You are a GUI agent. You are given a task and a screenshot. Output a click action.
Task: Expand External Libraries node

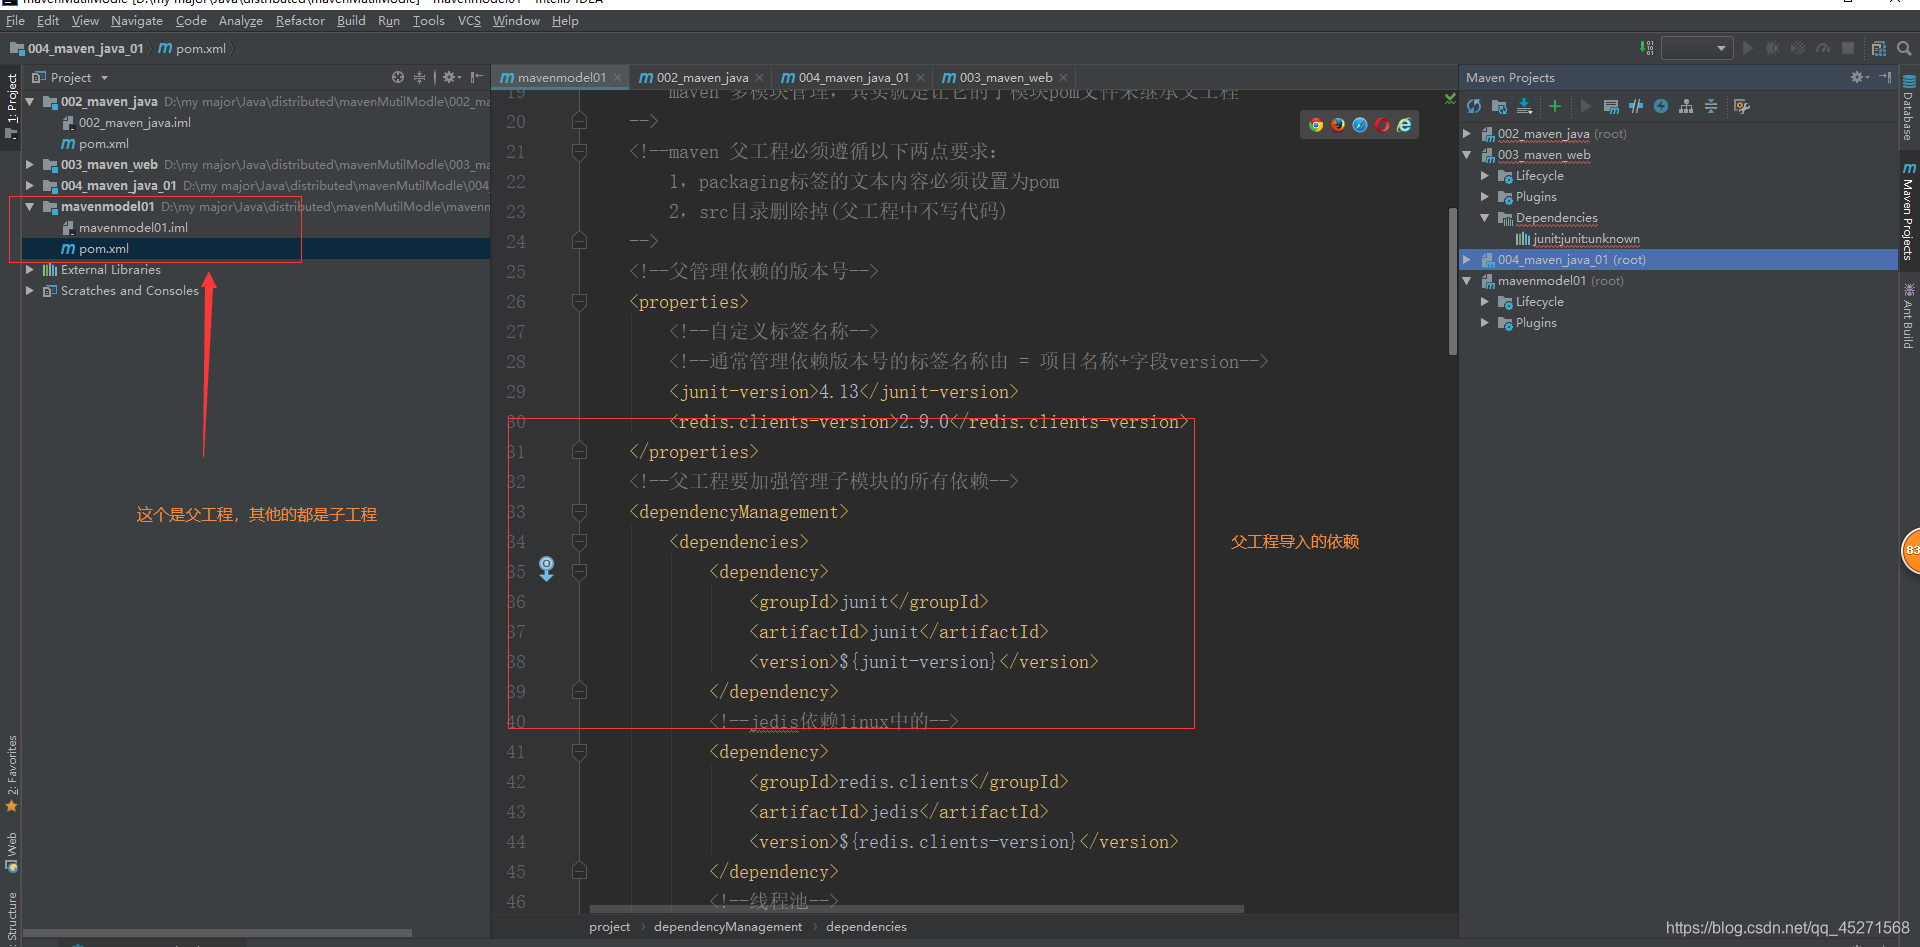(30, 270)
